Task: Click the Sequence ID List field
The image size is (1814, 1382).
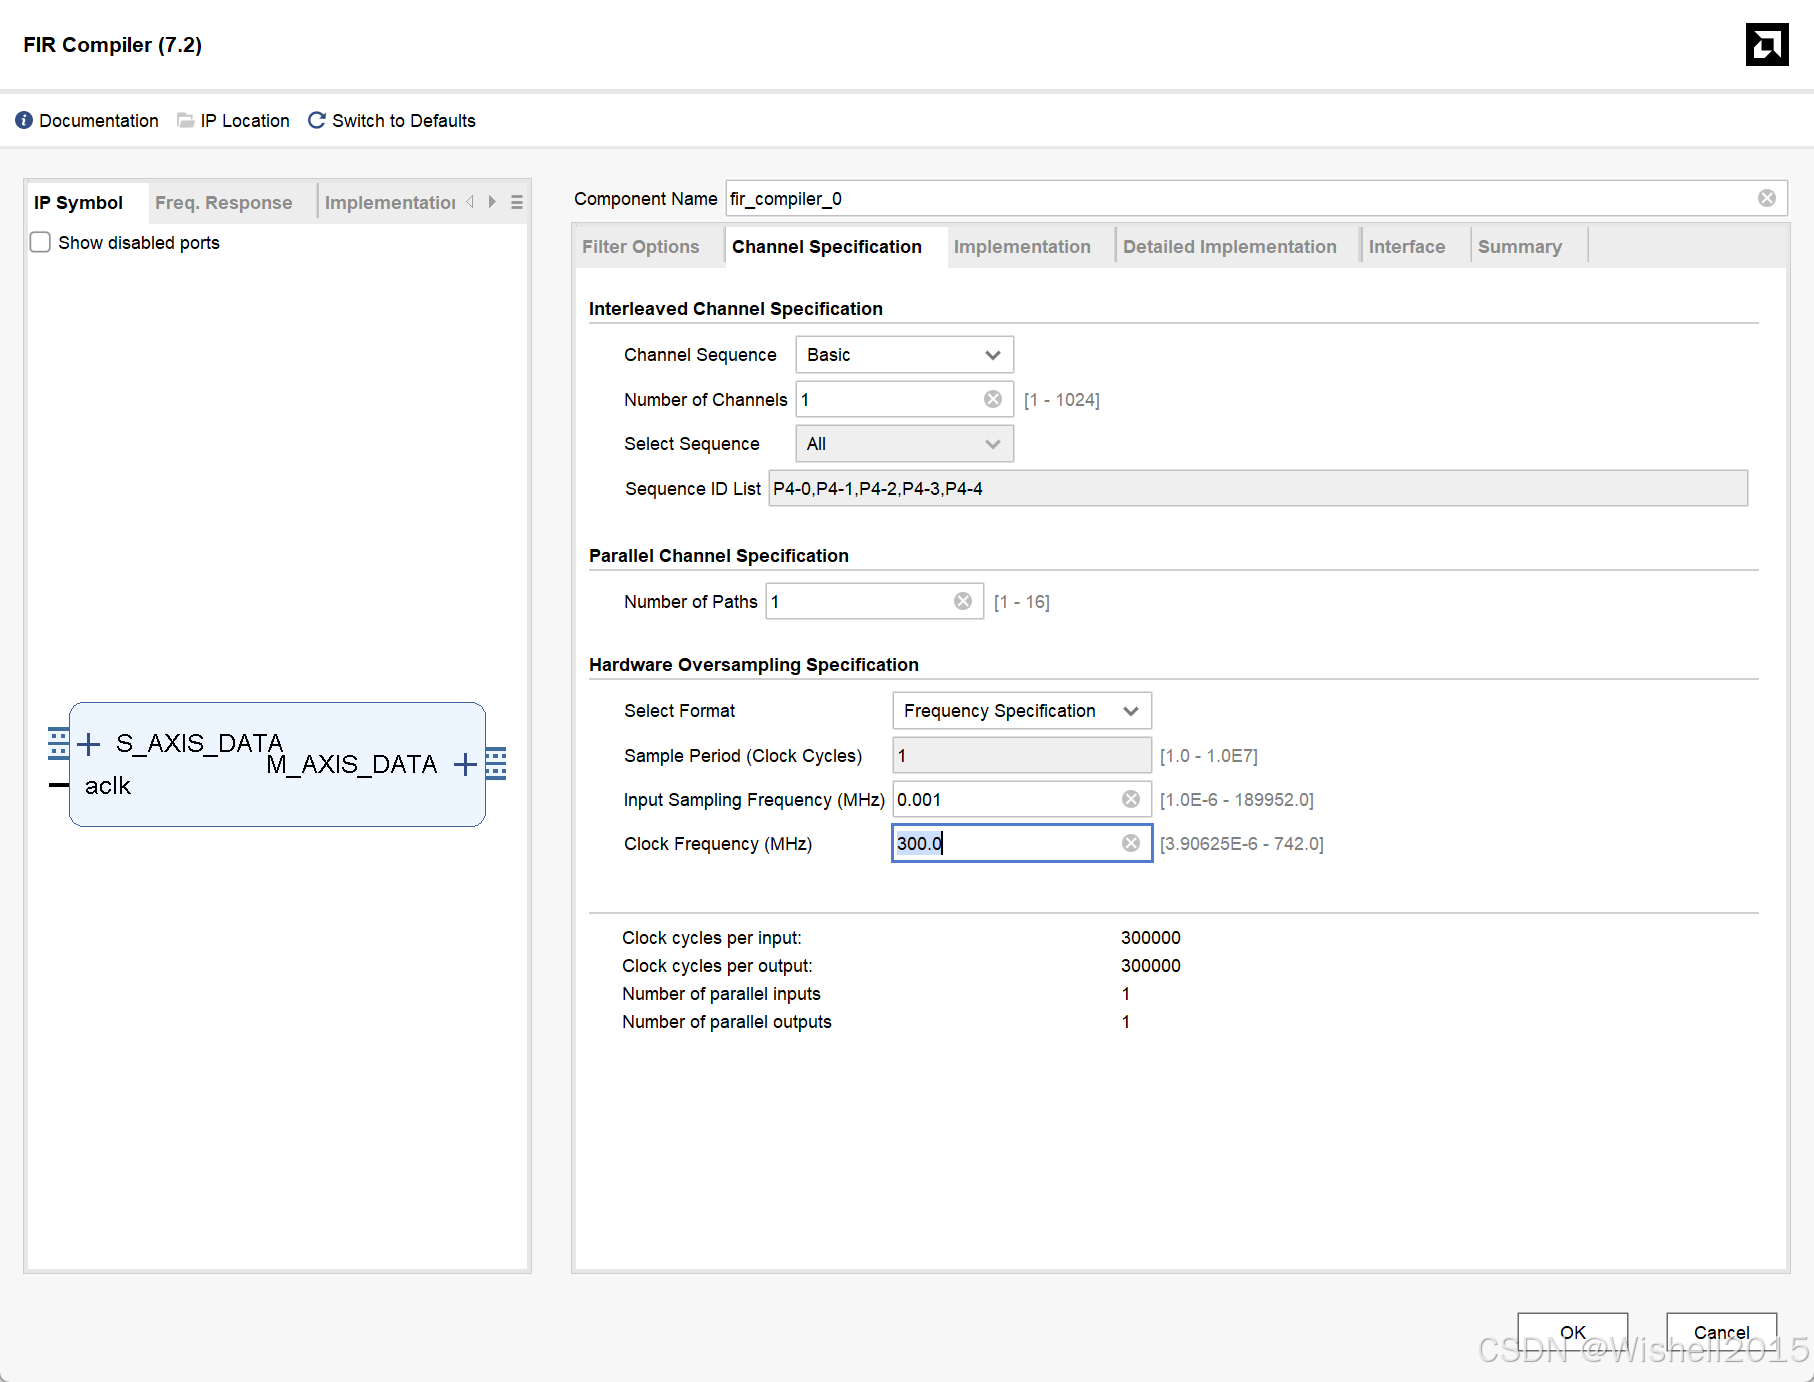Action: point(1258,488)
